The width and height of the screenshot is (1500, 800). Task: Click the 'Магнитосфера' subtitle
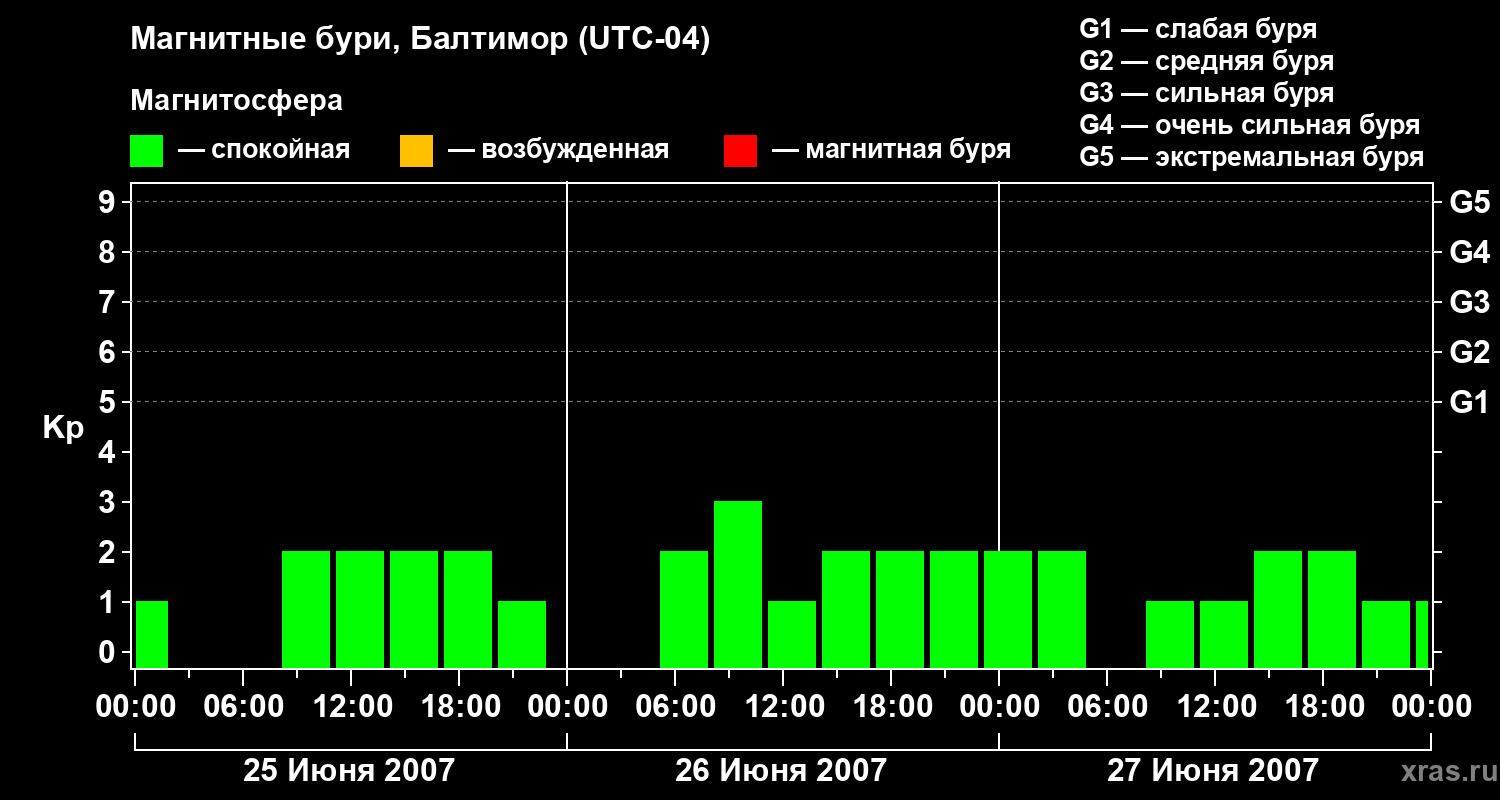point(236,101)
